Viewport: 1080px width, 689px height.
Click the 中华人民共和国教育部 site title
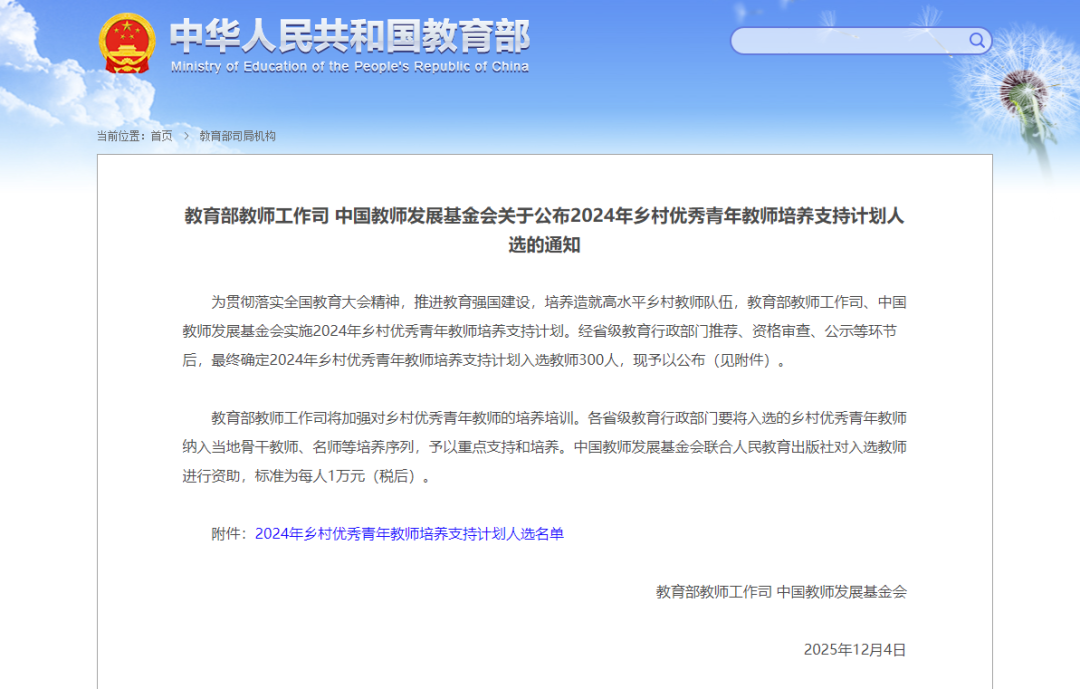click(349, 36)
